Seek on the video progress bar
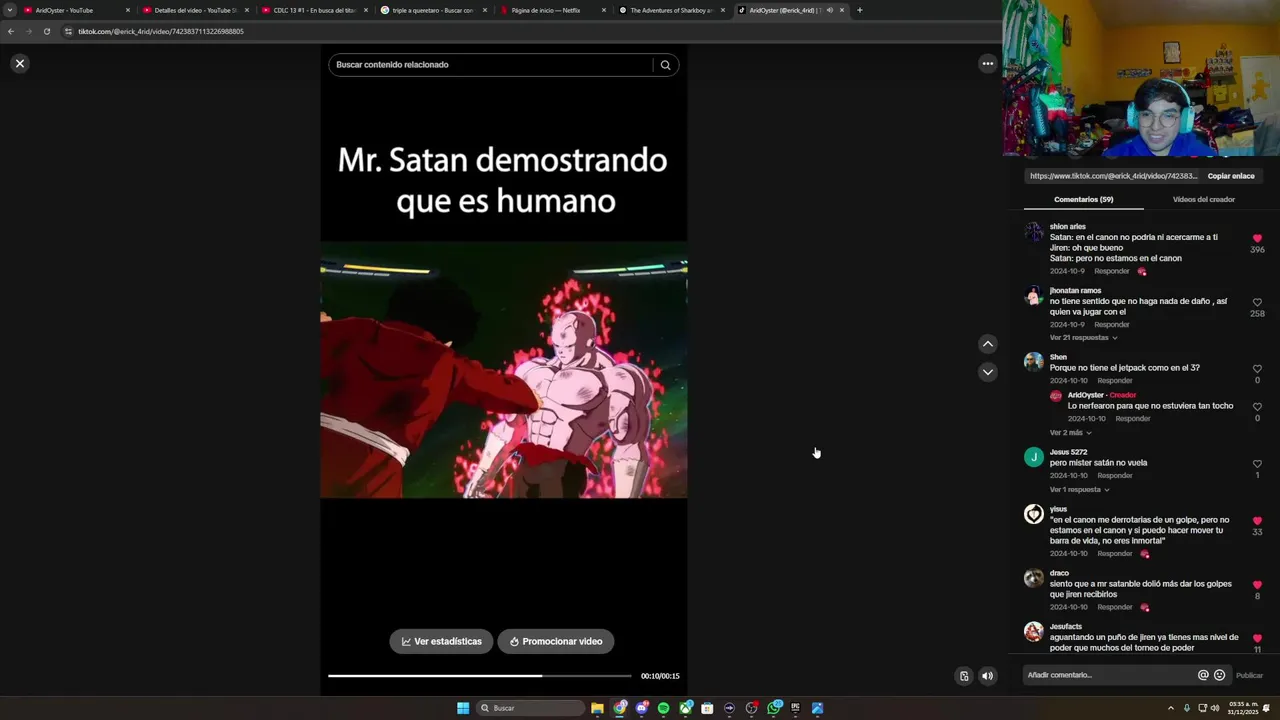 coord(480,676)
